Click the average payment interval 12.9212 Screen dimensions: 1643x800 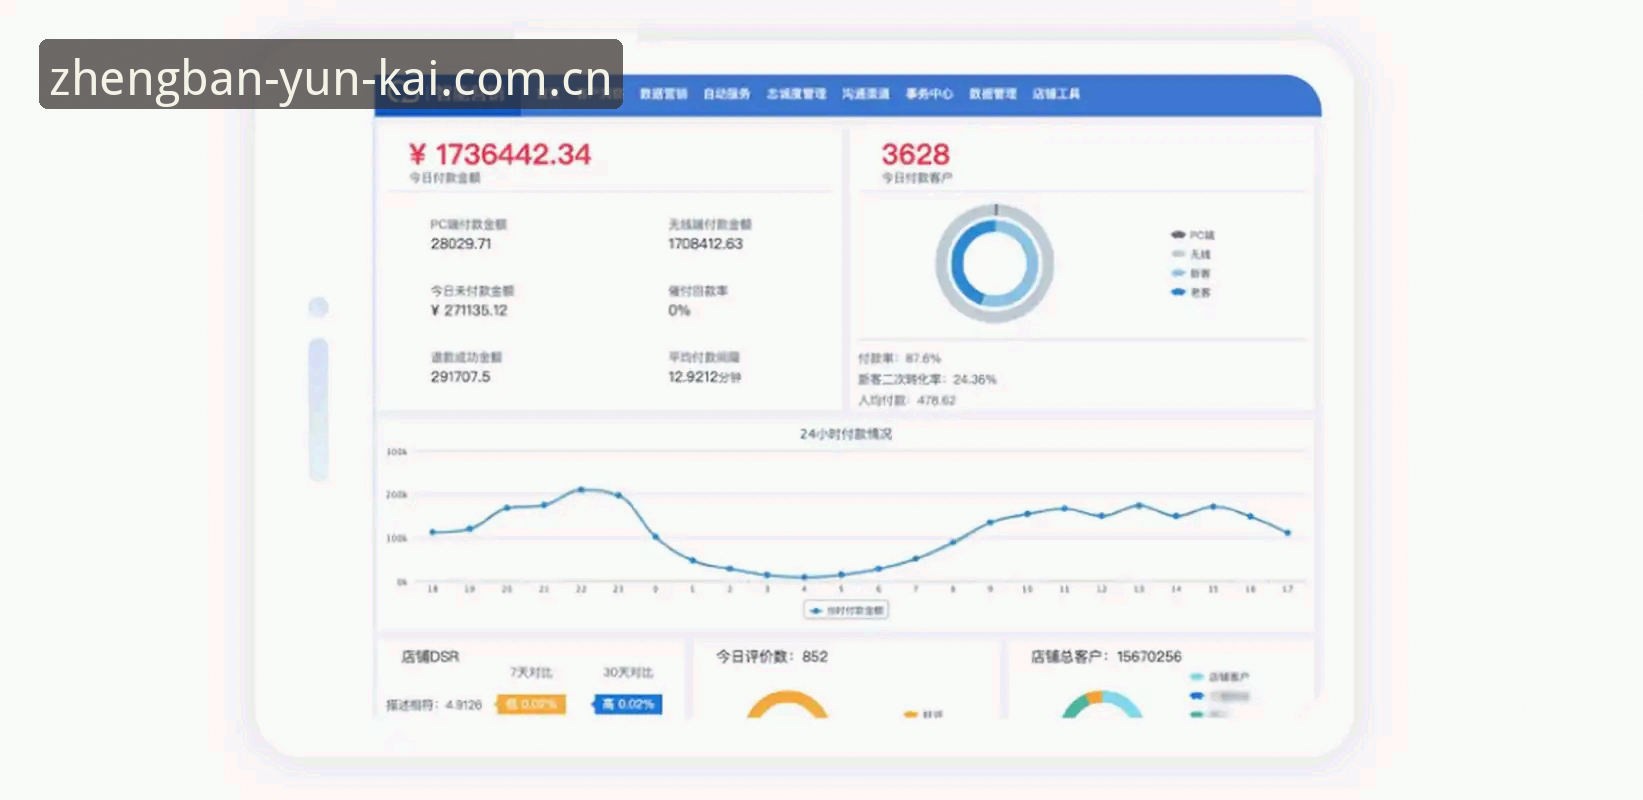click(705, 377)
